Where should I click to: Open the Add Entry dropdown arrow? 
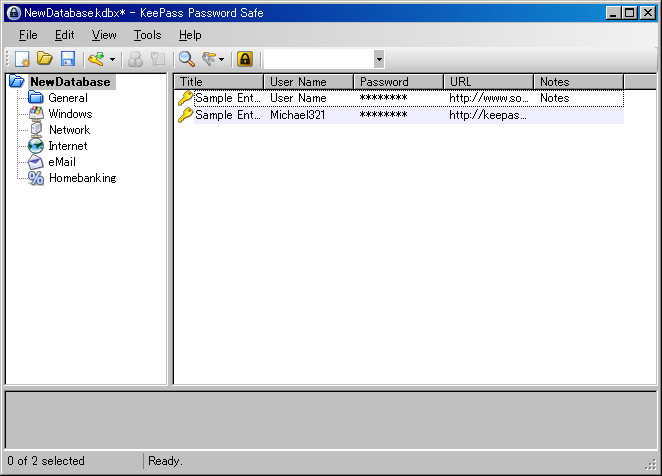(x=112, y=60)
